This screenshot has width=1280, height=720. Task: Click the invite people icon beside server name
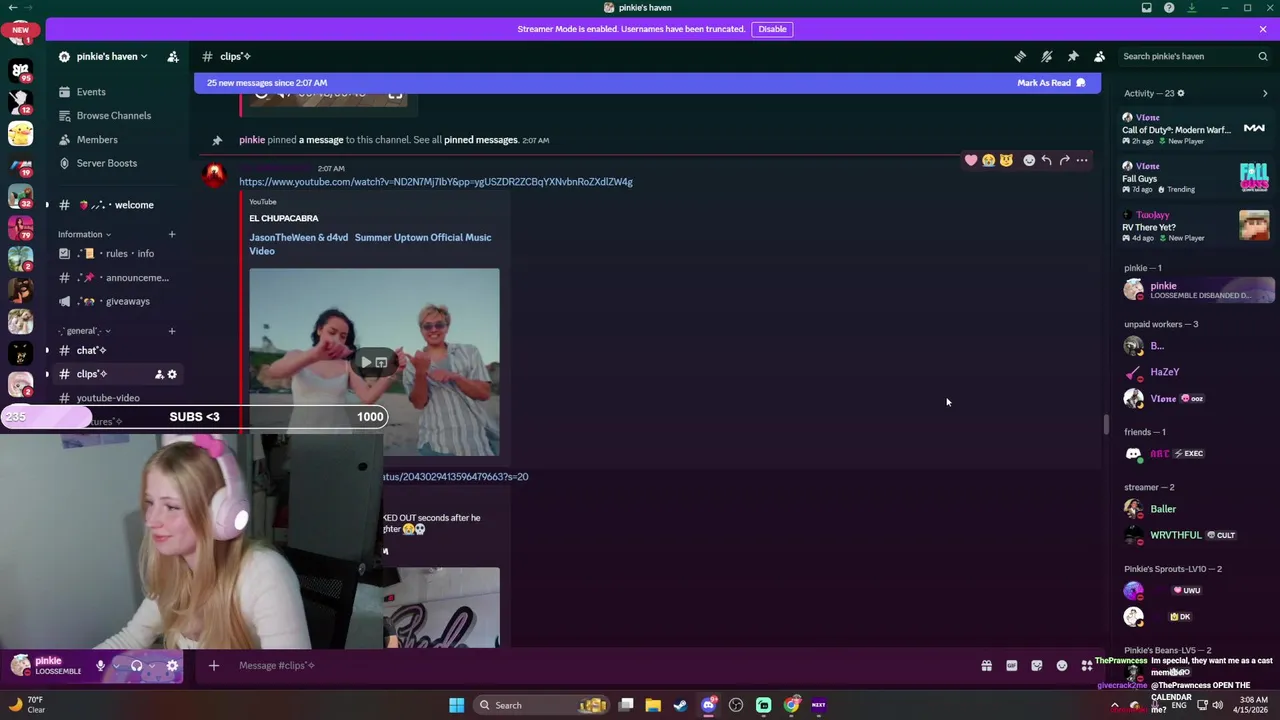(x=172, y=56)
